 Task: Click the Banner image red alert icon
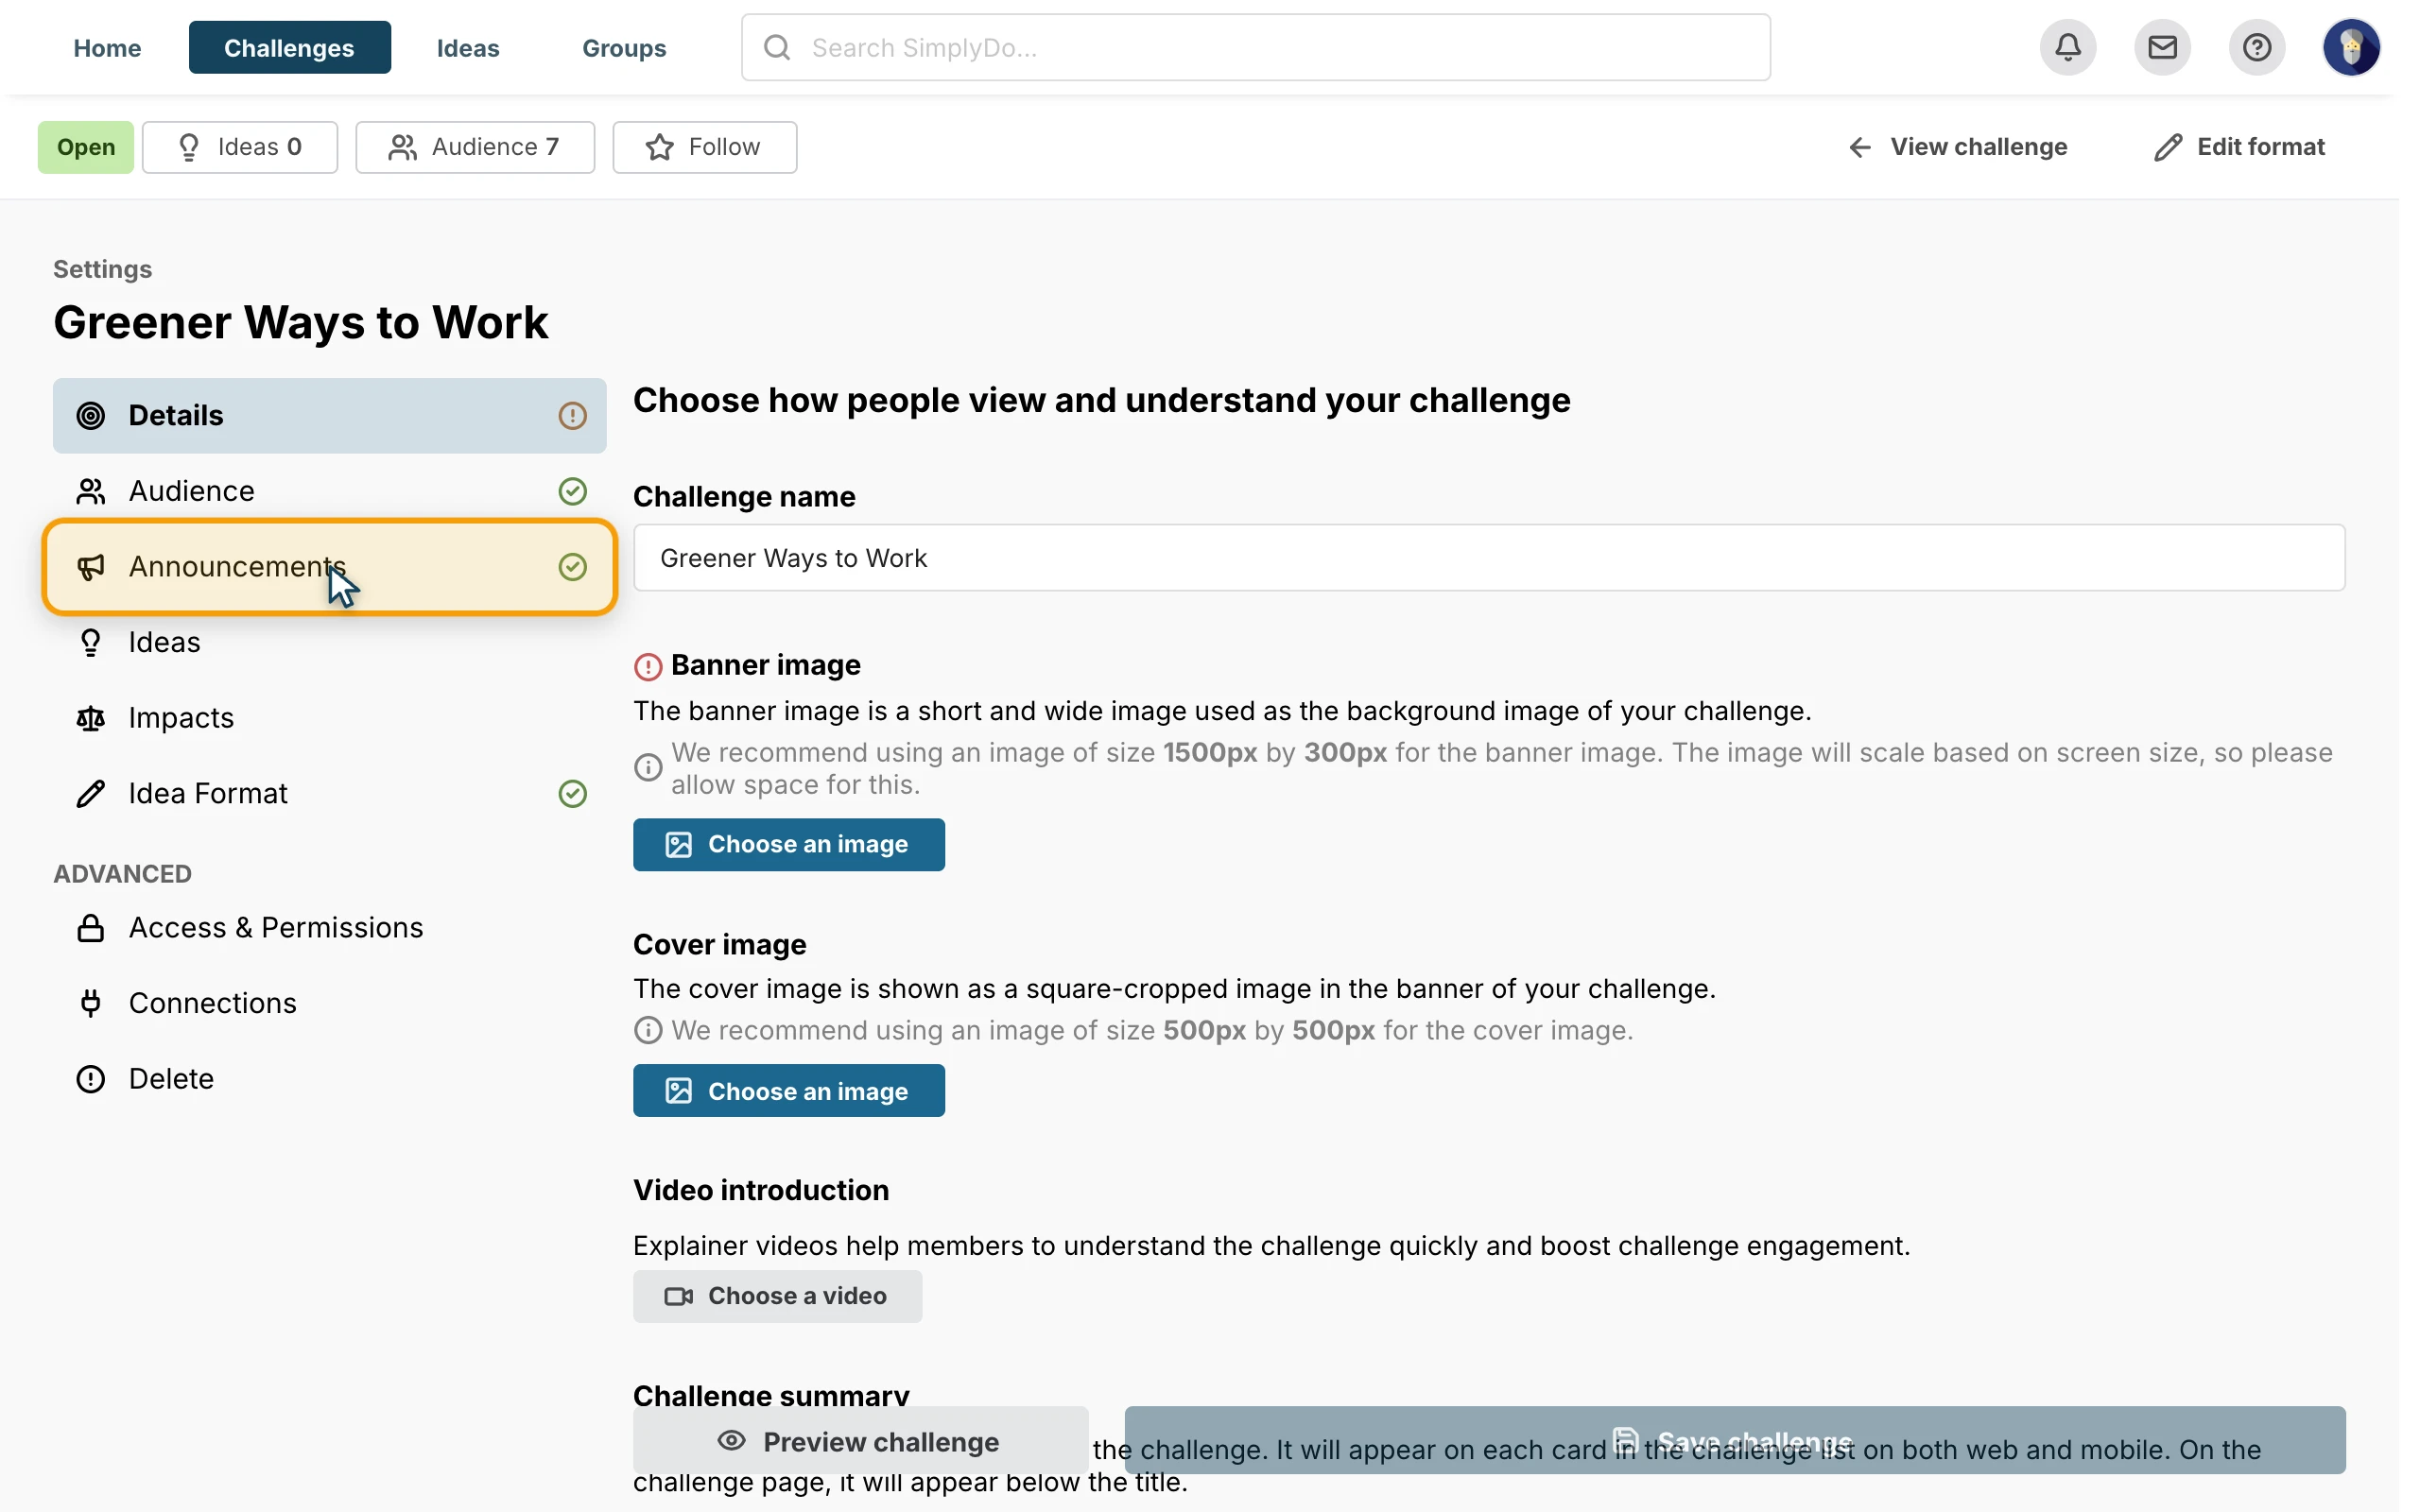[648, 666]
